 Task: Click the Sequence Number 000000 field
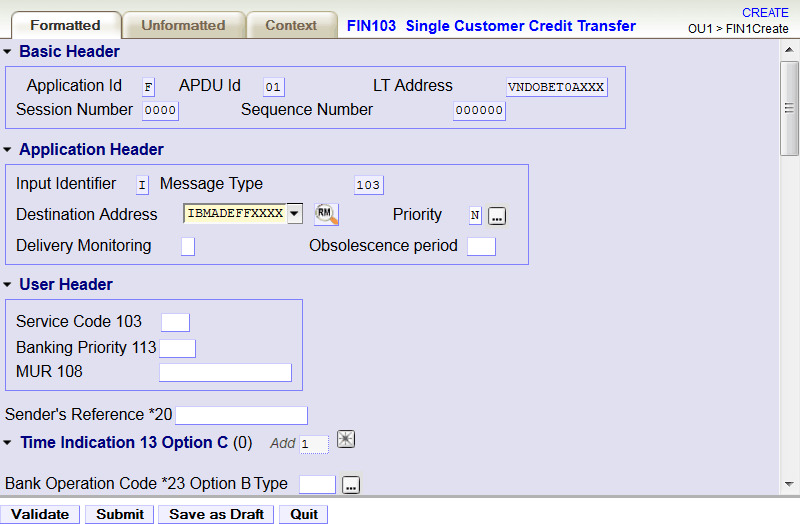479,111
